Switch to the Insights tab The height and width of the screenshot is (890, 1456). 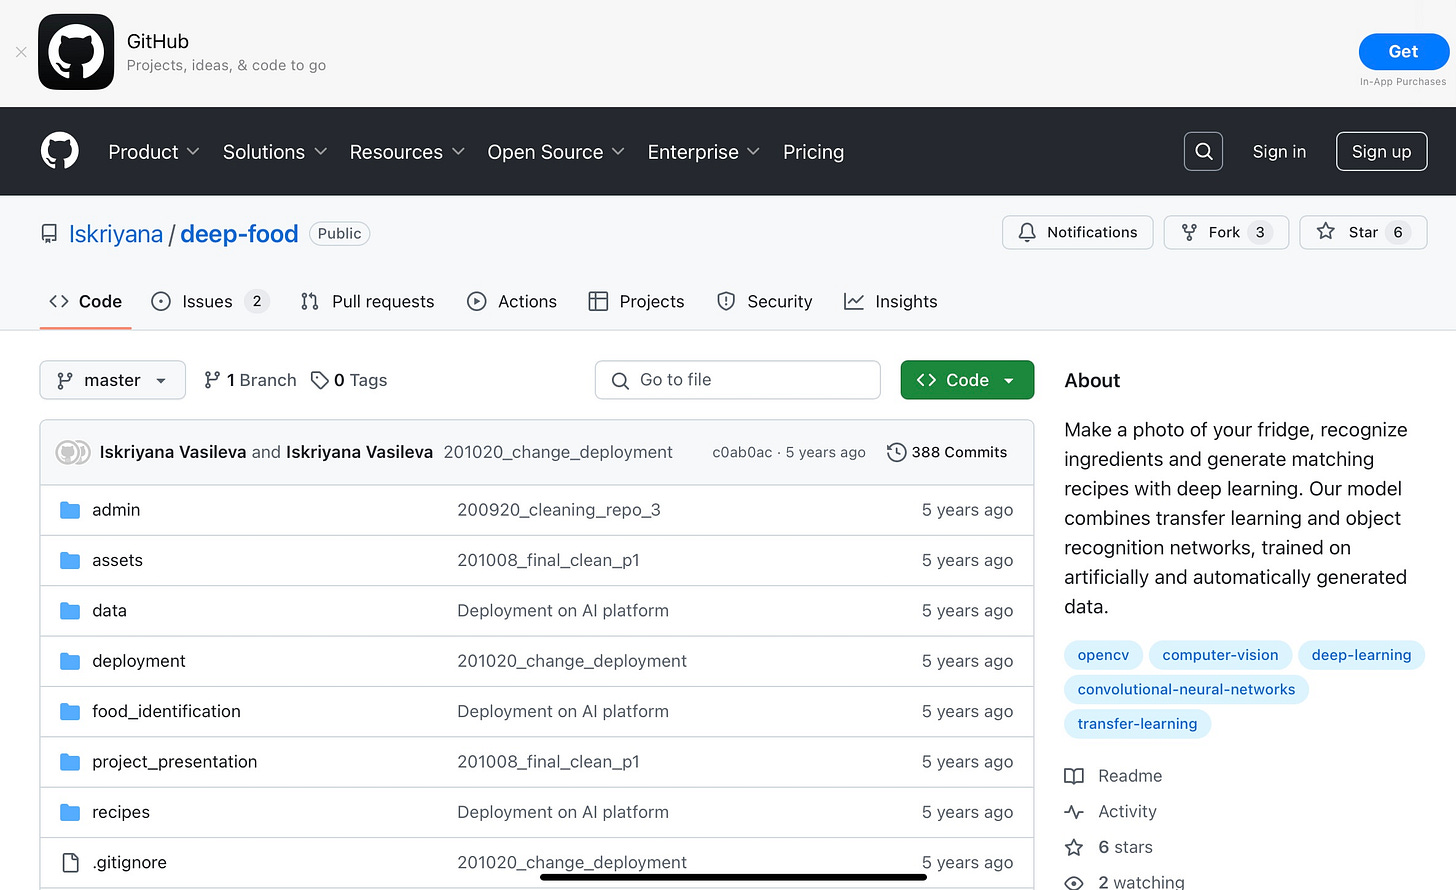(891, 301)
